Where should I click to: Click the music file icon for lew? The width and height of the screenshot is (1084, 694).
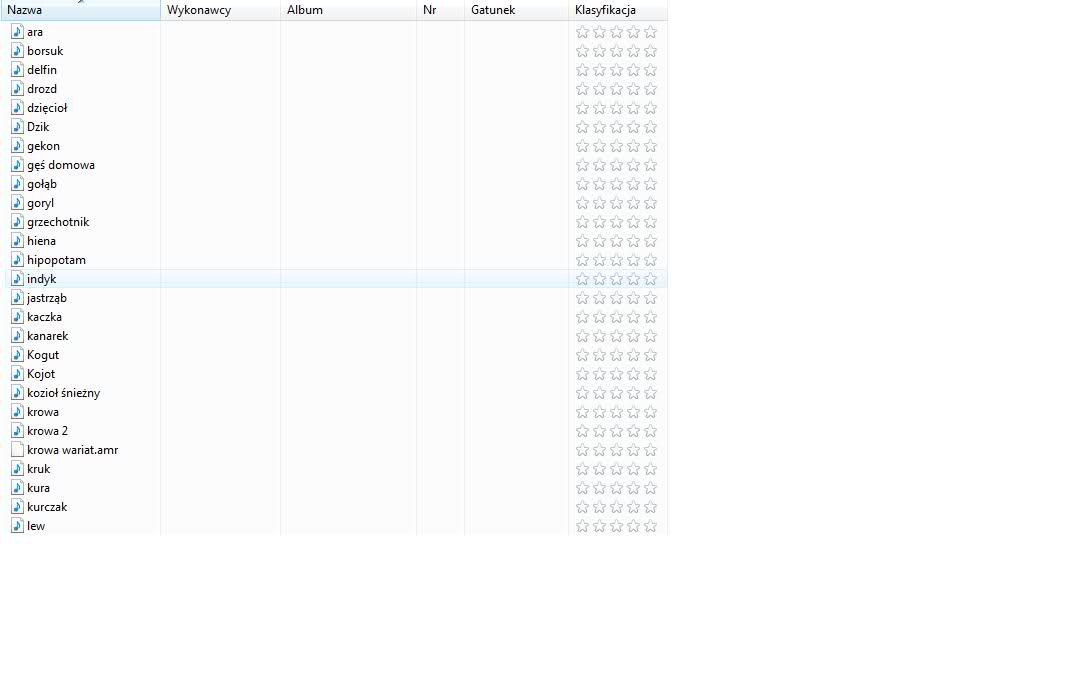17,526
